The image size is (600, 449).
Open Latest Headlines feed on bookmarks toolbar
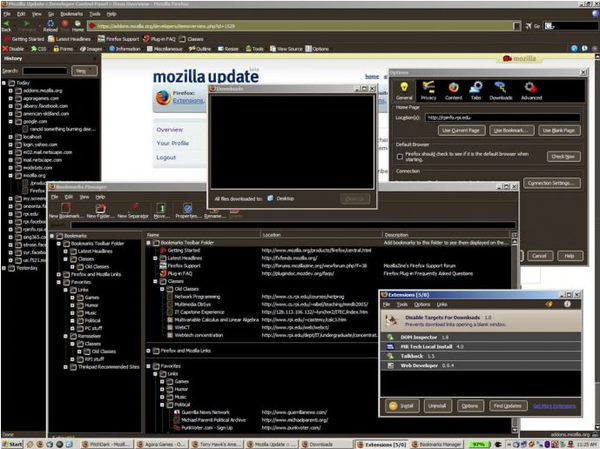[x=69, y=39]
